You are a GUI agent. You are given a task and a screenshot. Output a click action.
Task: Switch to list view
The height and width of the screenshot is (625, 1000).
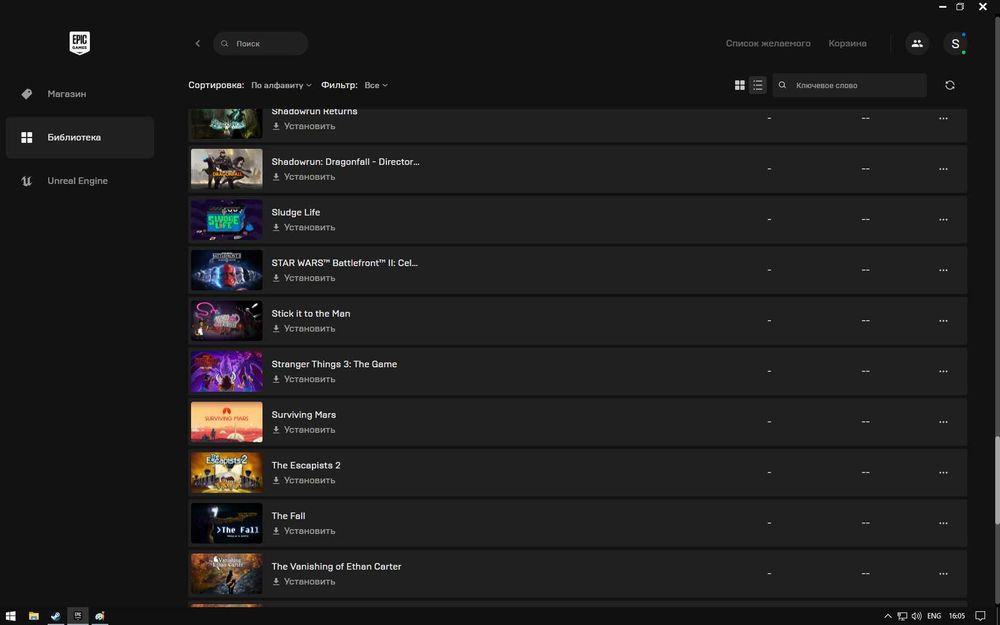click(x=758, y=85)
